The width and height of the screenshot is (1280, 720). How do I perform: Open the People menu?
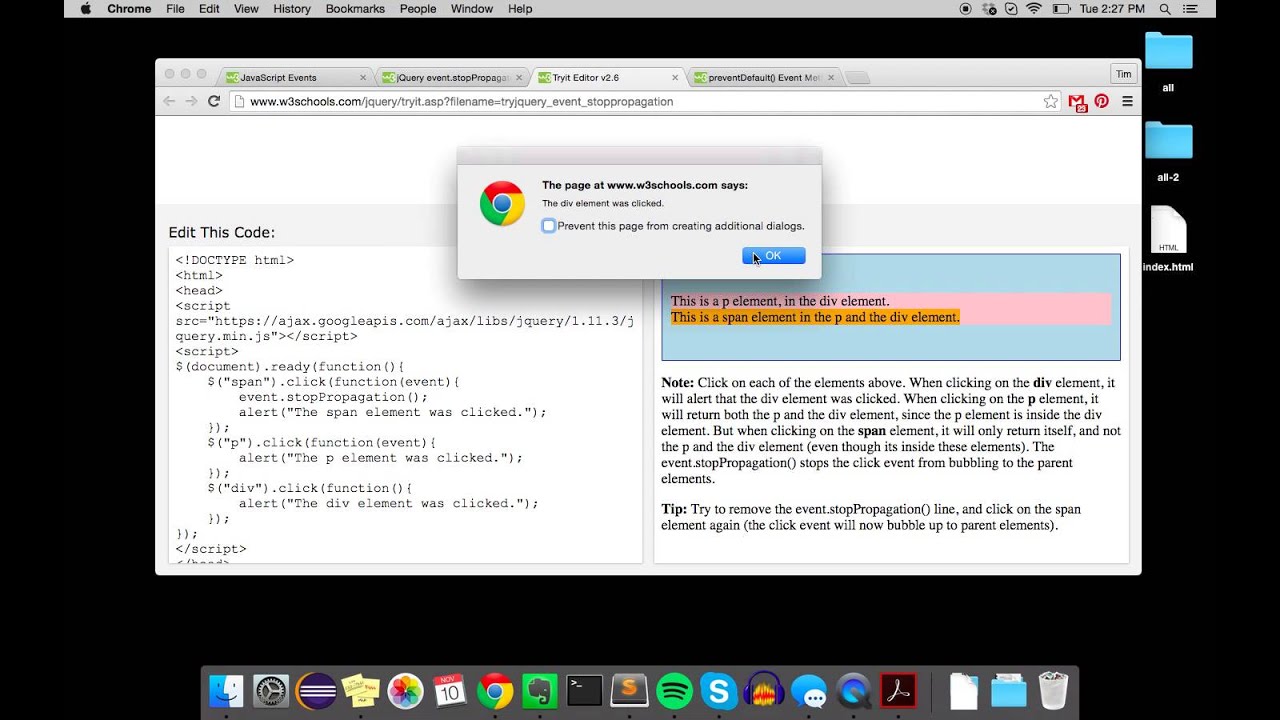(x=418, y=9)
